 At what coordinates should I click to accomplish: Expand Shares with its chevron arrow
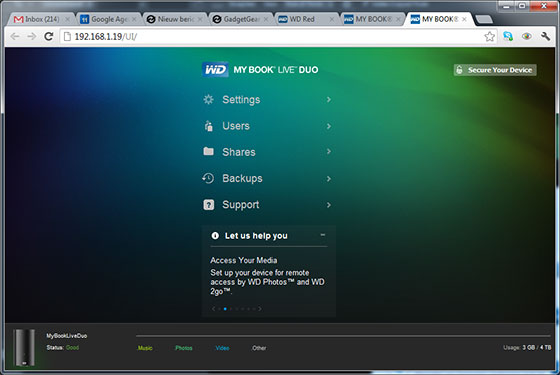tap(329, 151)
